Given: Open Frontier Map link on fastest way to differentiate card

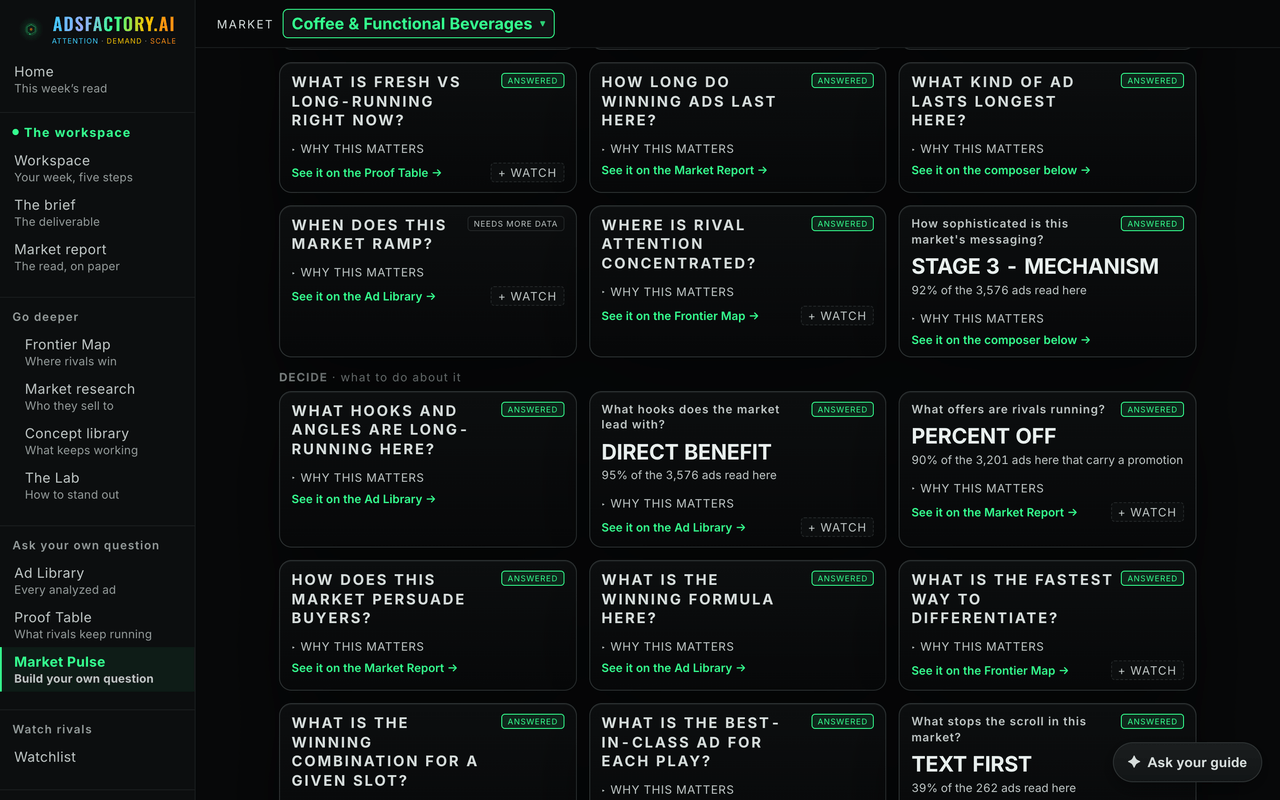Looking at the screenshot, I should click(x=991, y=671).
